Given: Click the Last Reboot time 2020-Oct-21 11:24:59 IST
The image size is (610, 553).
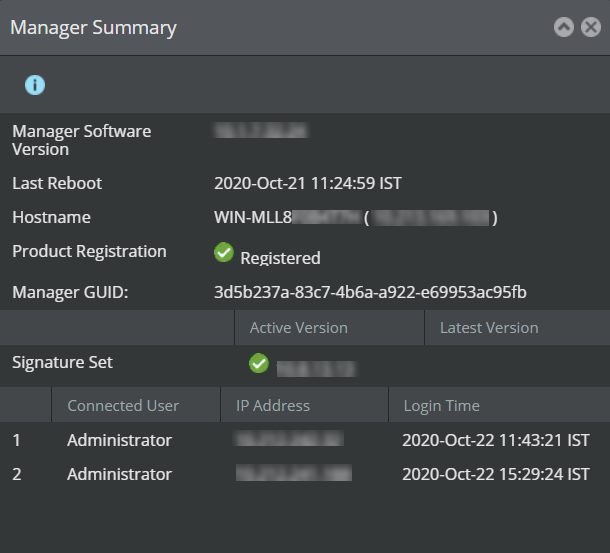Looking at the screenshot, I should tap(308, 183).
